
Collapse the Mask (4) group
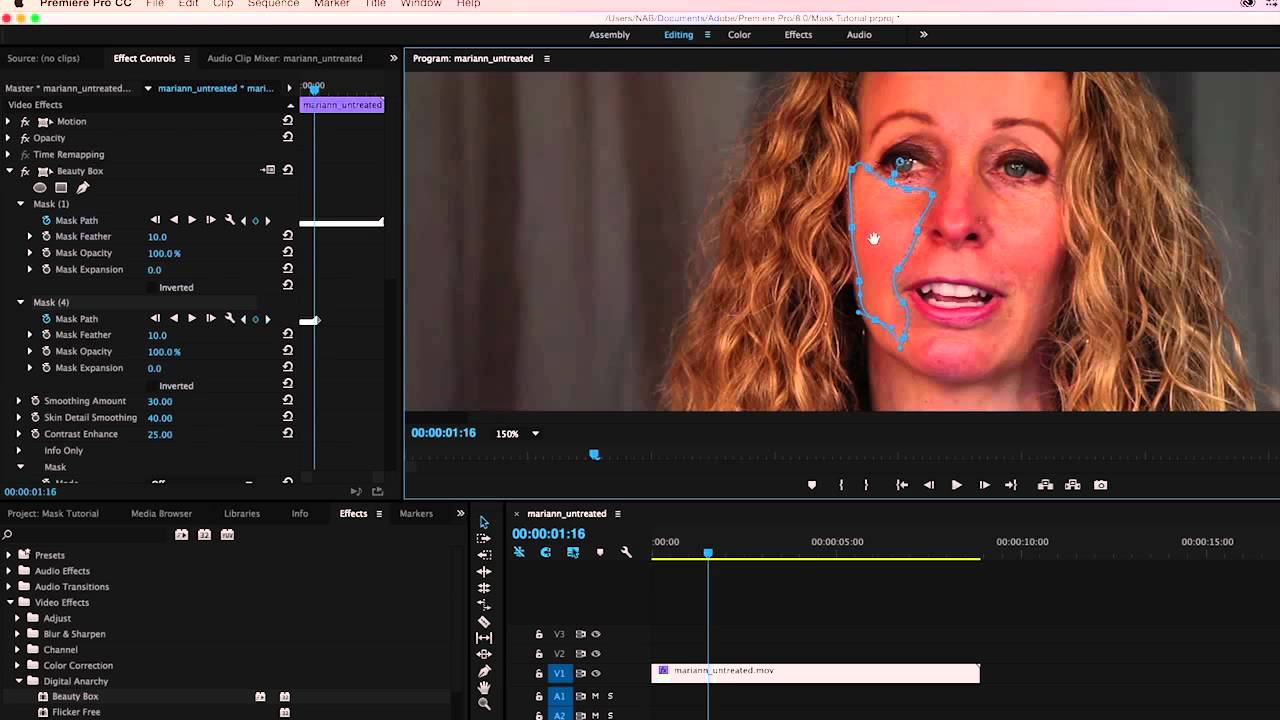tap(20, 302)
